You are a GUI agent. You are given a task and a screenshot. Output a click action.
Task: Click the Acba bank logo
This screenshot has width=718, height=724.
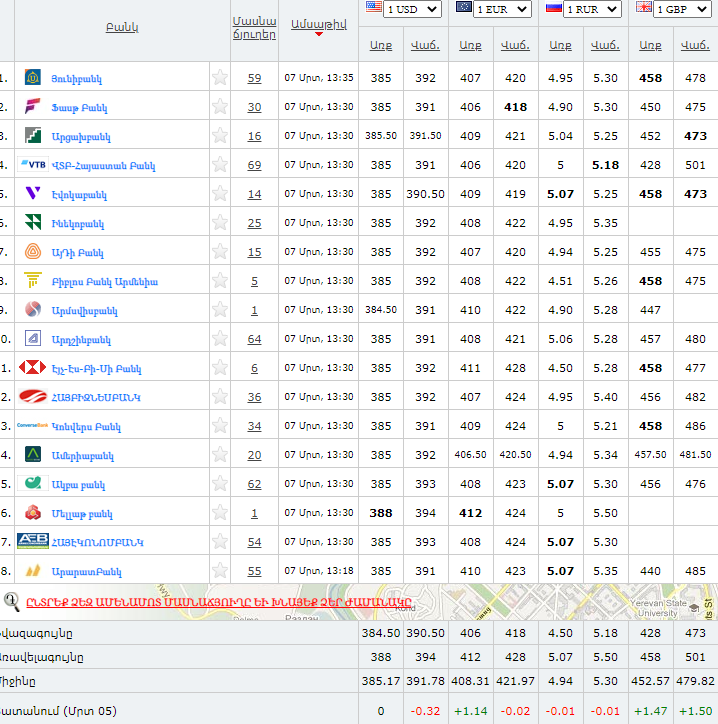pyautogui.click(x=33, y=483)
